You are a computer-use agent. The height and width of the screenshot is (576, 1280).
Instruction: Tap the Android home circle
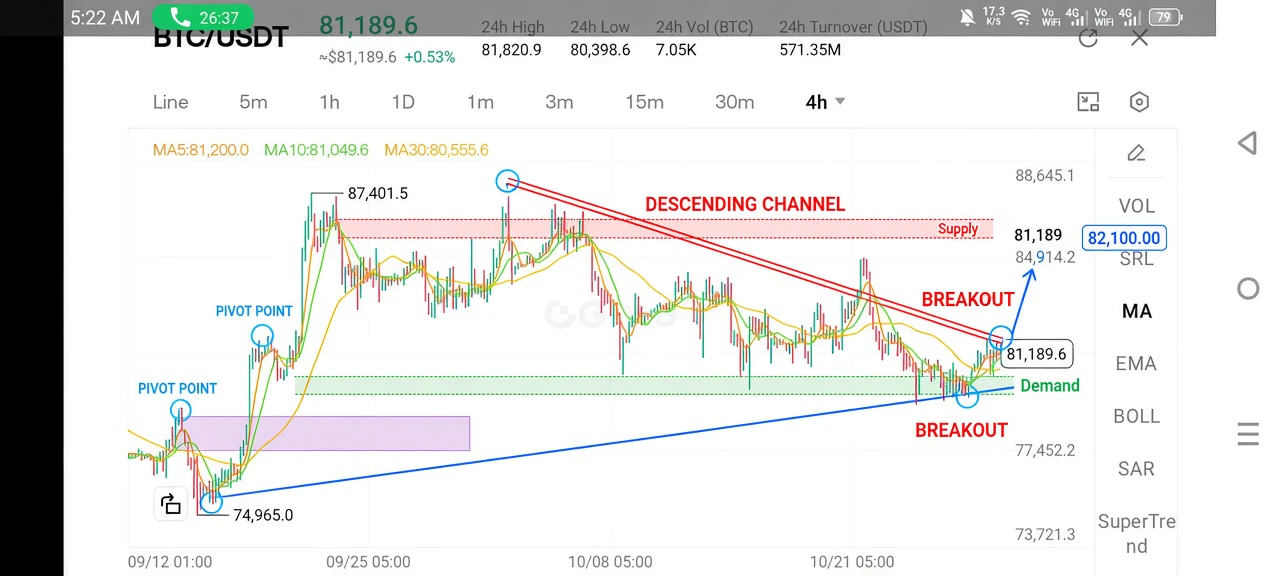1248,289
